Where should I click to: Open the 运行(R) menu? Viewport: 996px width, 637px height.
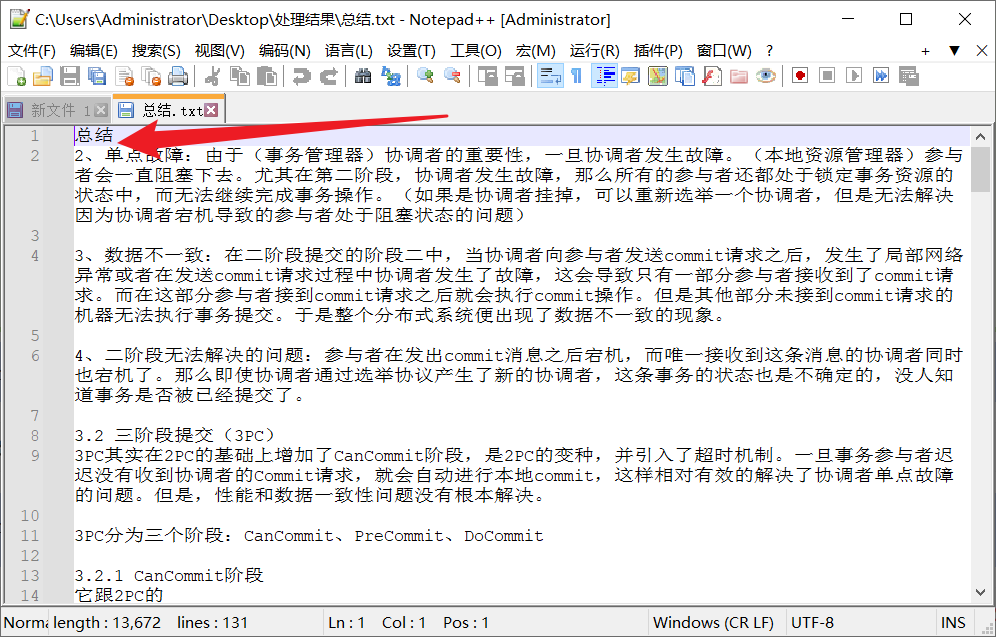click(x=595, y=51)
